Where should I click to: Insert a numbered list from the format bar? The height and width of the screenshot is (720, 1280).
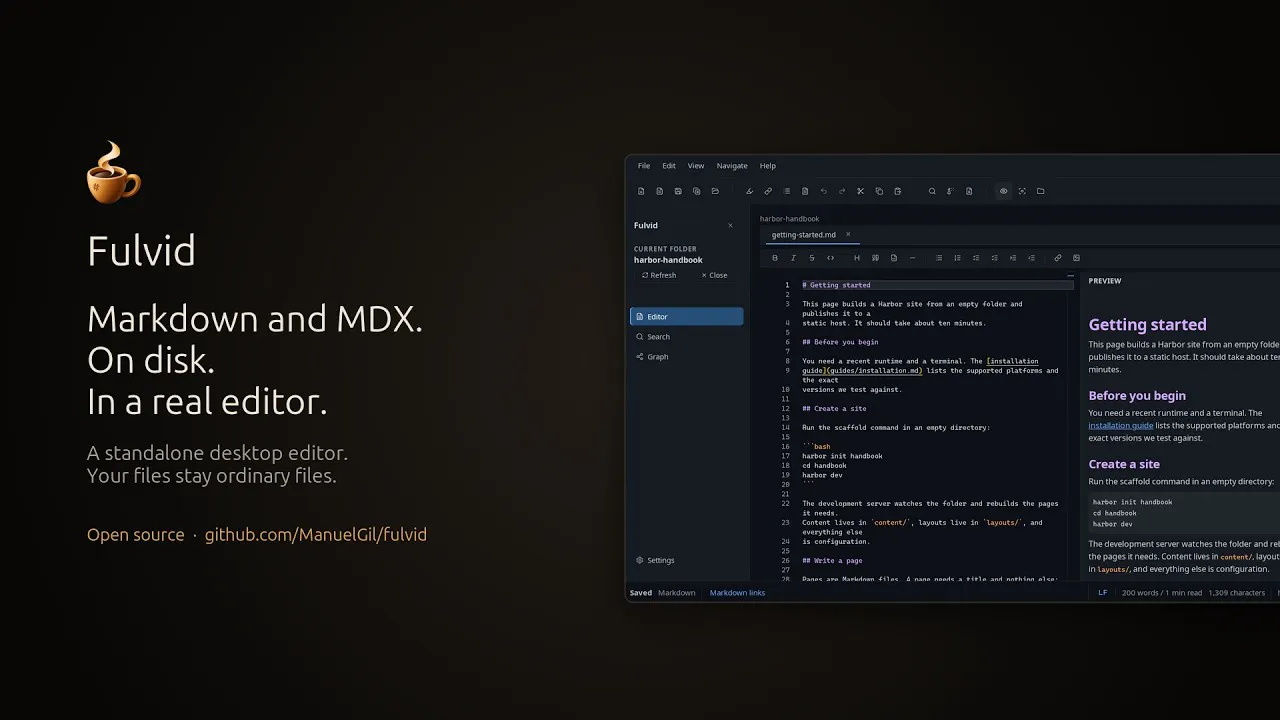tap(957, 258)
